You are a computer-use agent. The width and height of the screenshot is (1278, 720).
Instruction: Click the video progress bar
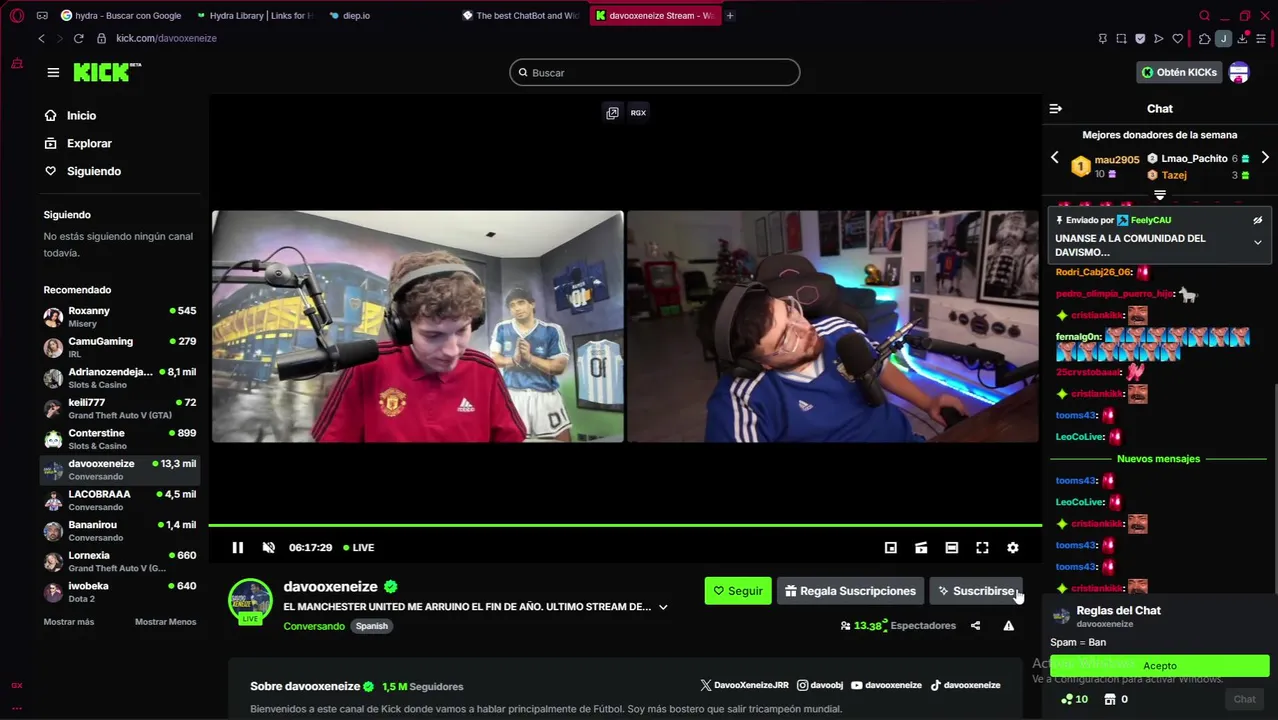[x=625, y=525]
